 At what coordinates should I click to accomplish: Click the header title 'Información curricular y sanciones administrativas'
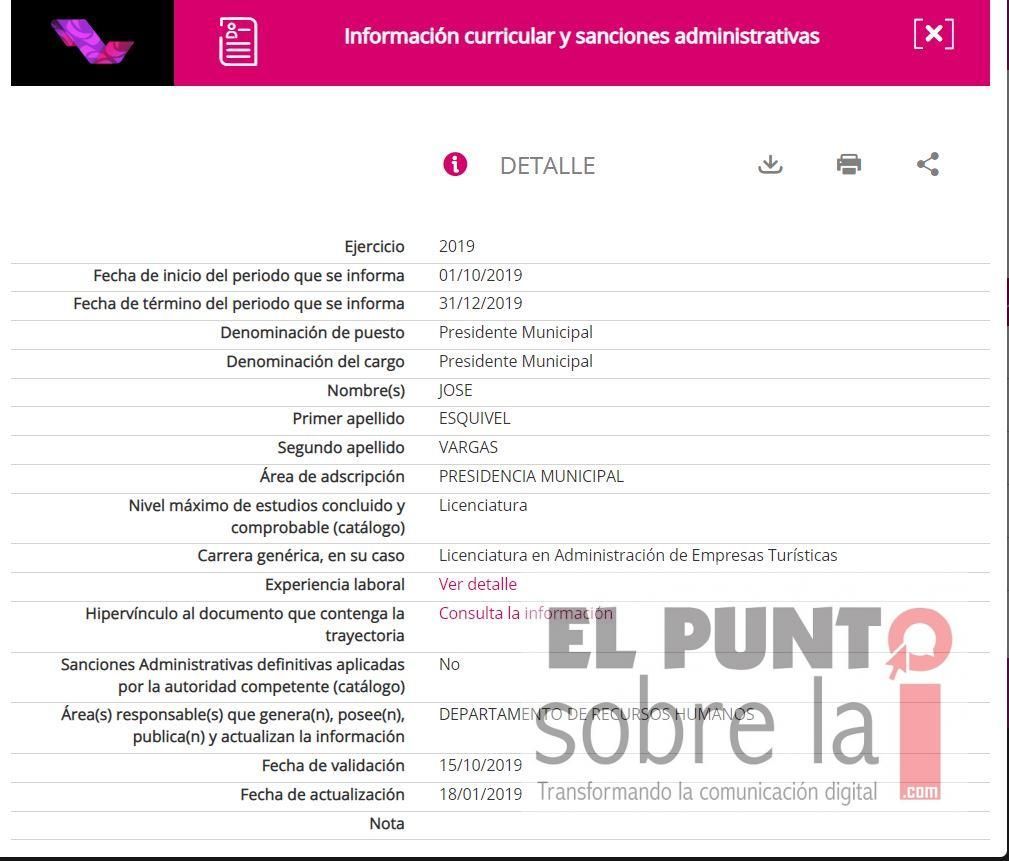point(582,36)
